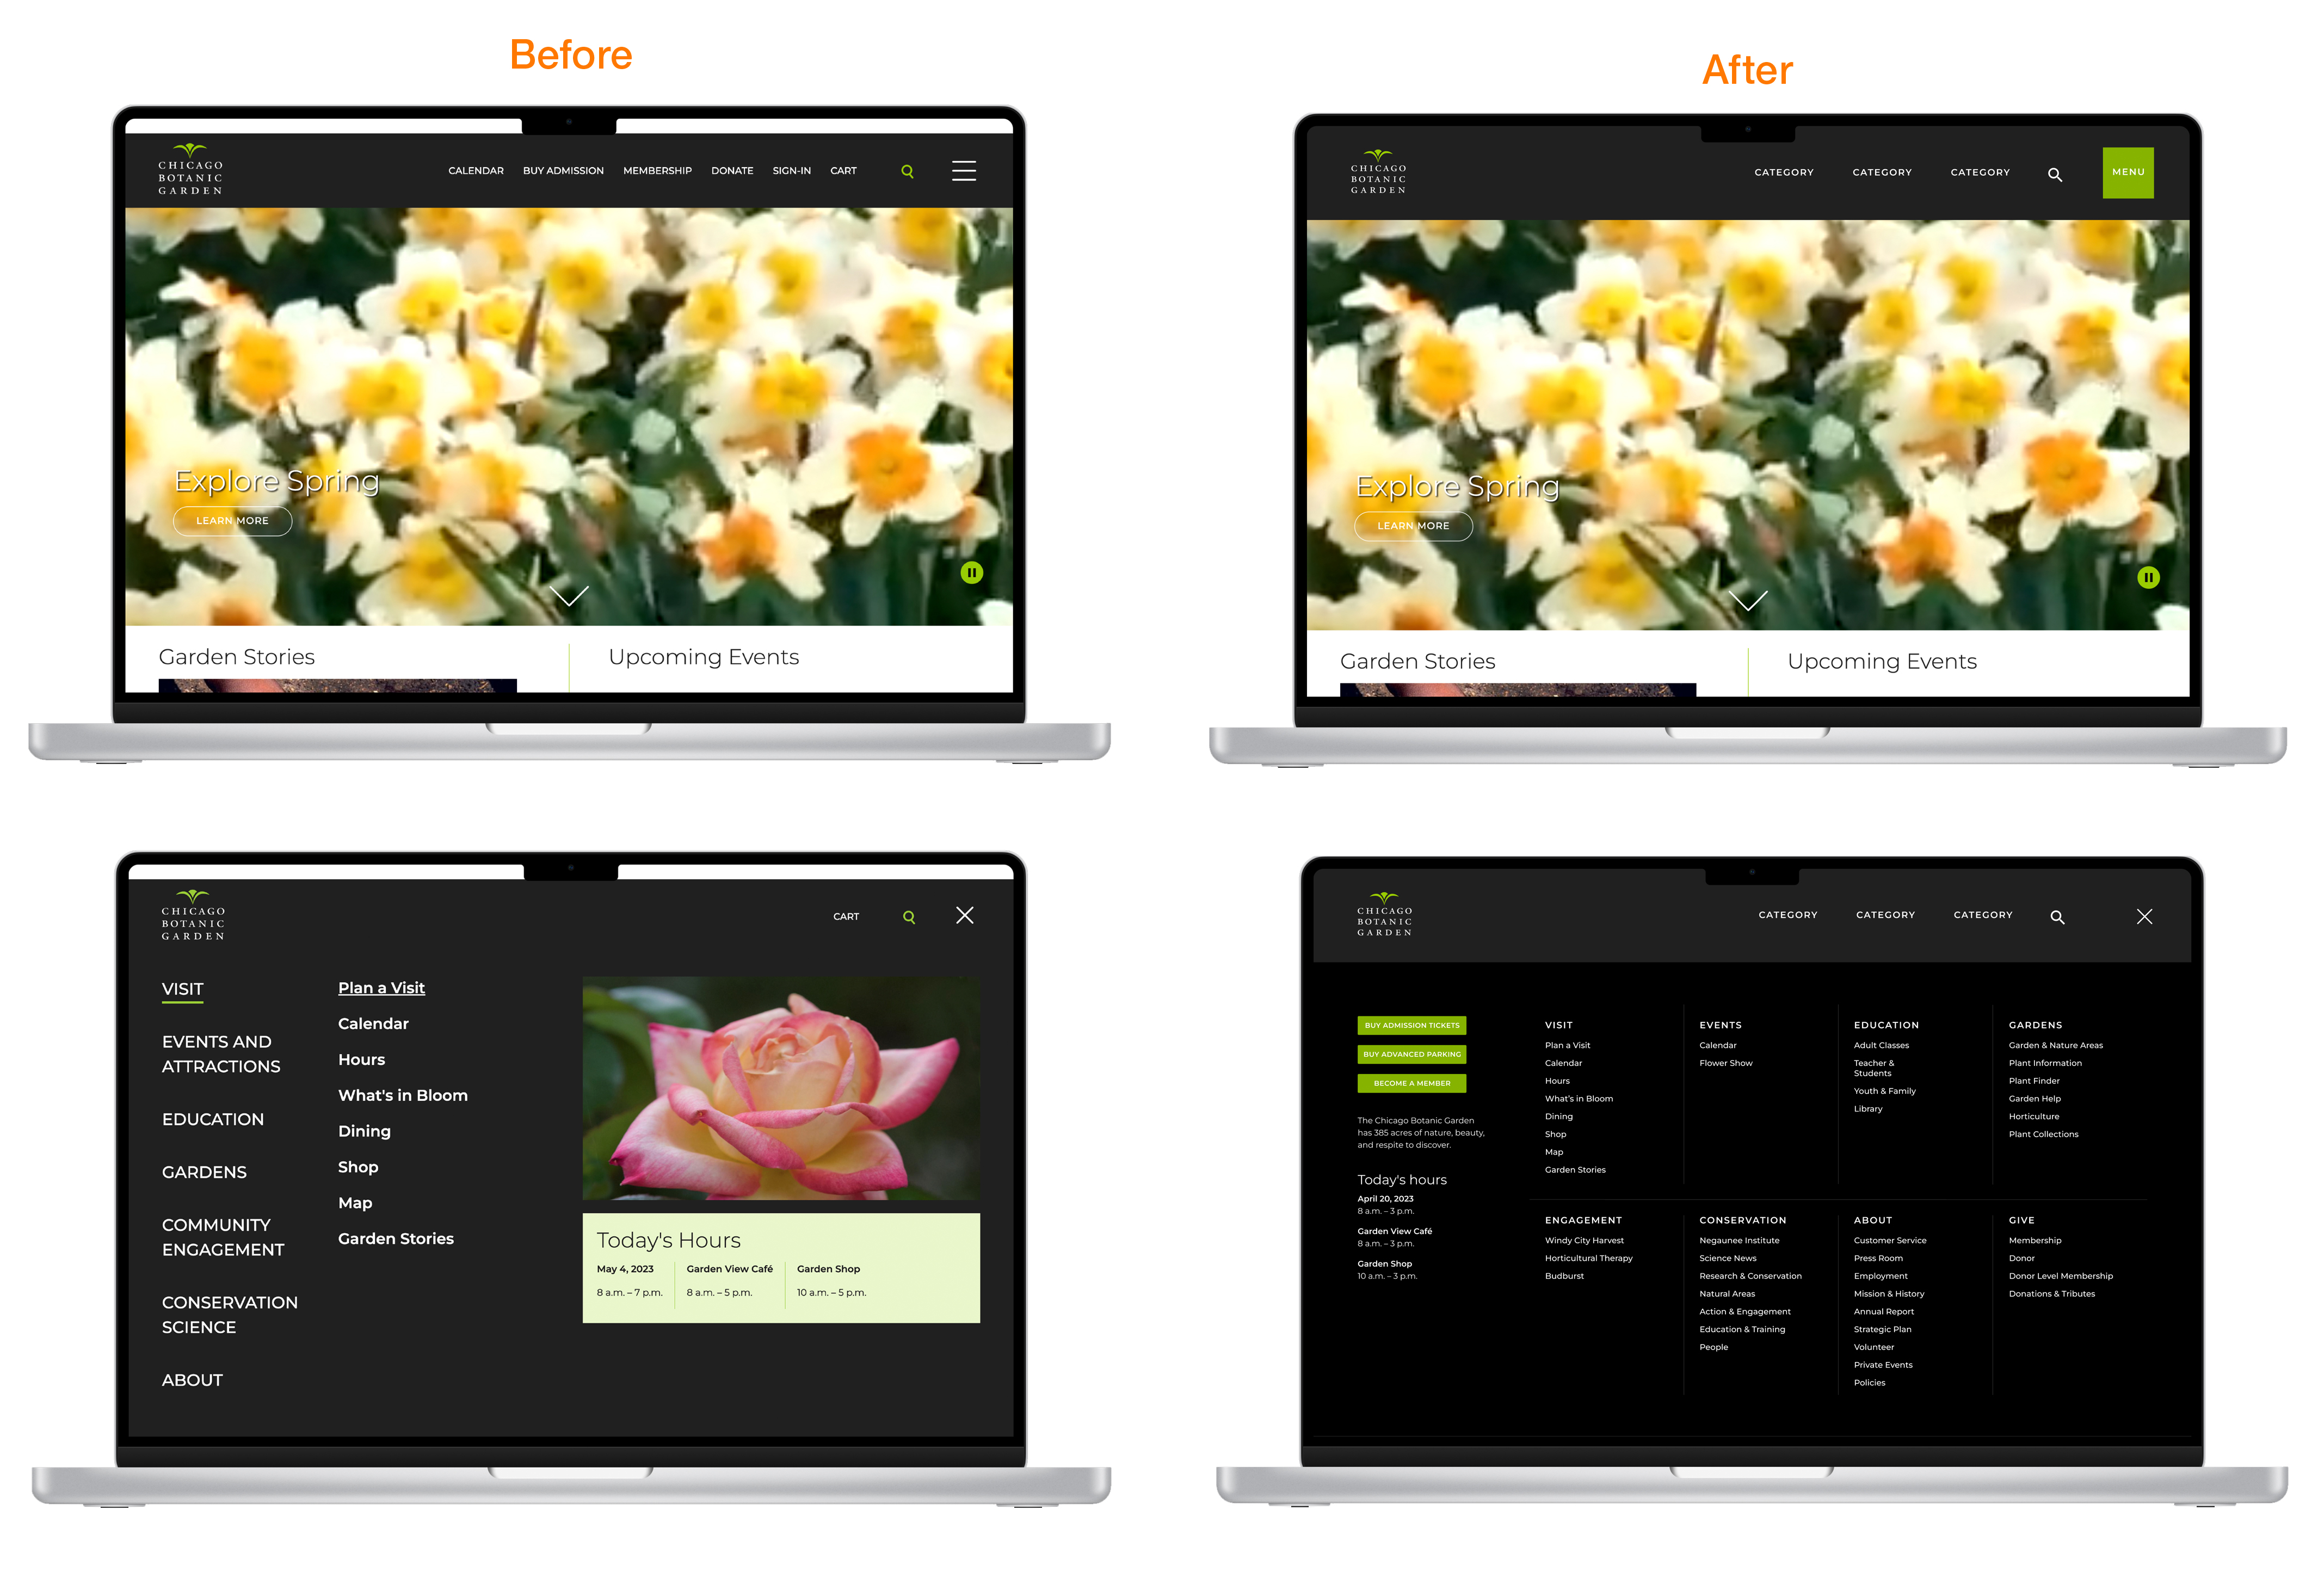The image size is (2324, 1578).
Task: Click the MEMBERSHIP navigation item
Action: (658, 171)
